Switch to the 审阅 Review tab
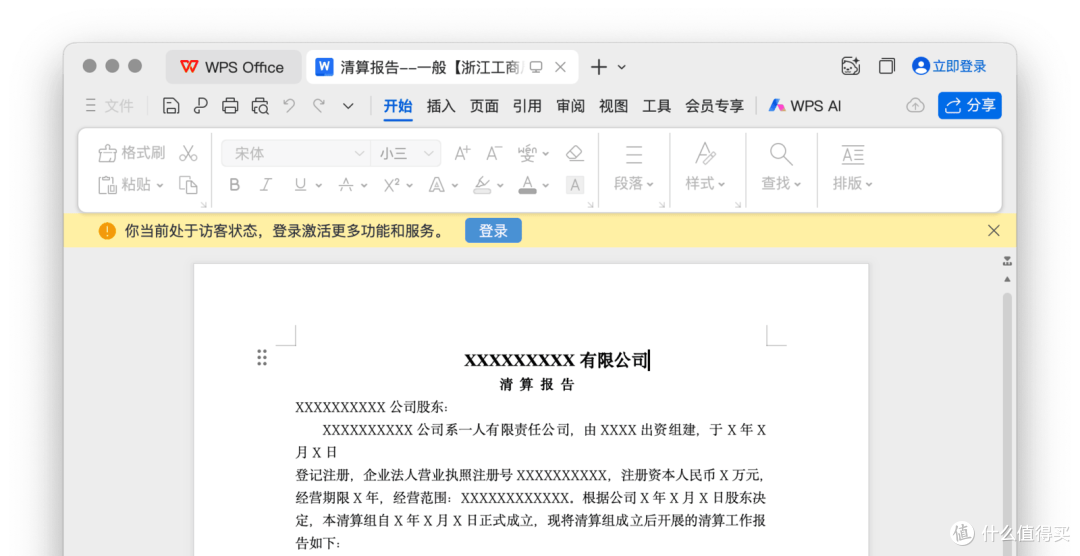The width and height of the screenshot is (1080, 556). click(570, 105)
